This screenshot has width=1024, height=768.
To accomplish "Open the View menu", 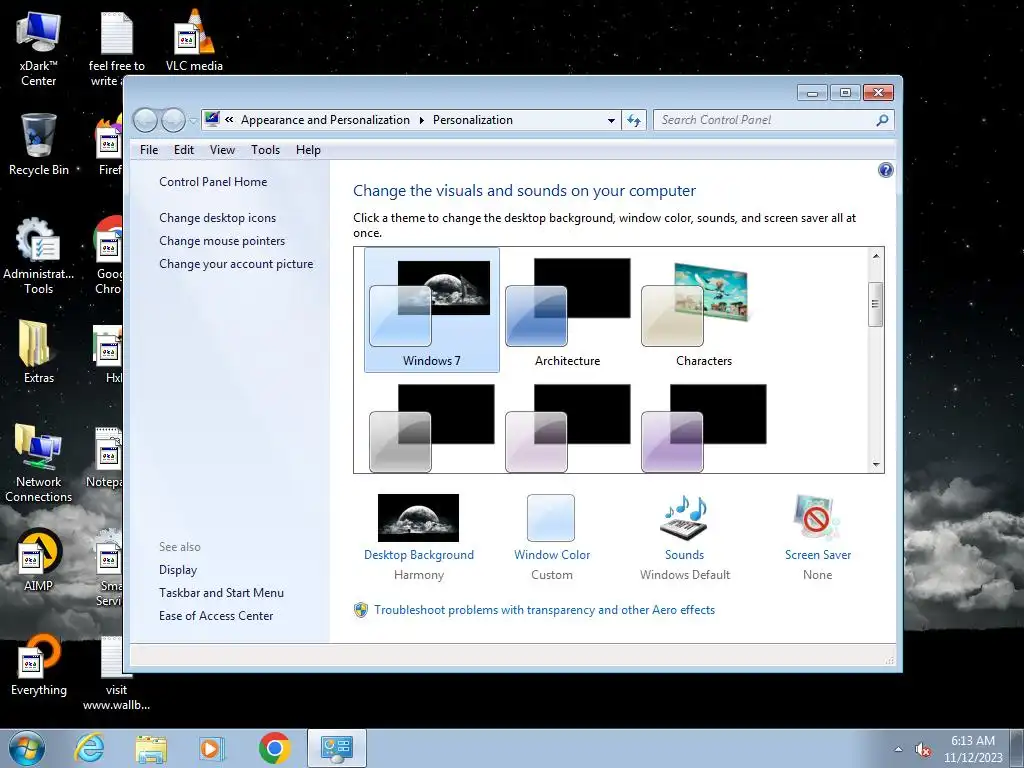I will pyautogui.click(x=222, y=150).
